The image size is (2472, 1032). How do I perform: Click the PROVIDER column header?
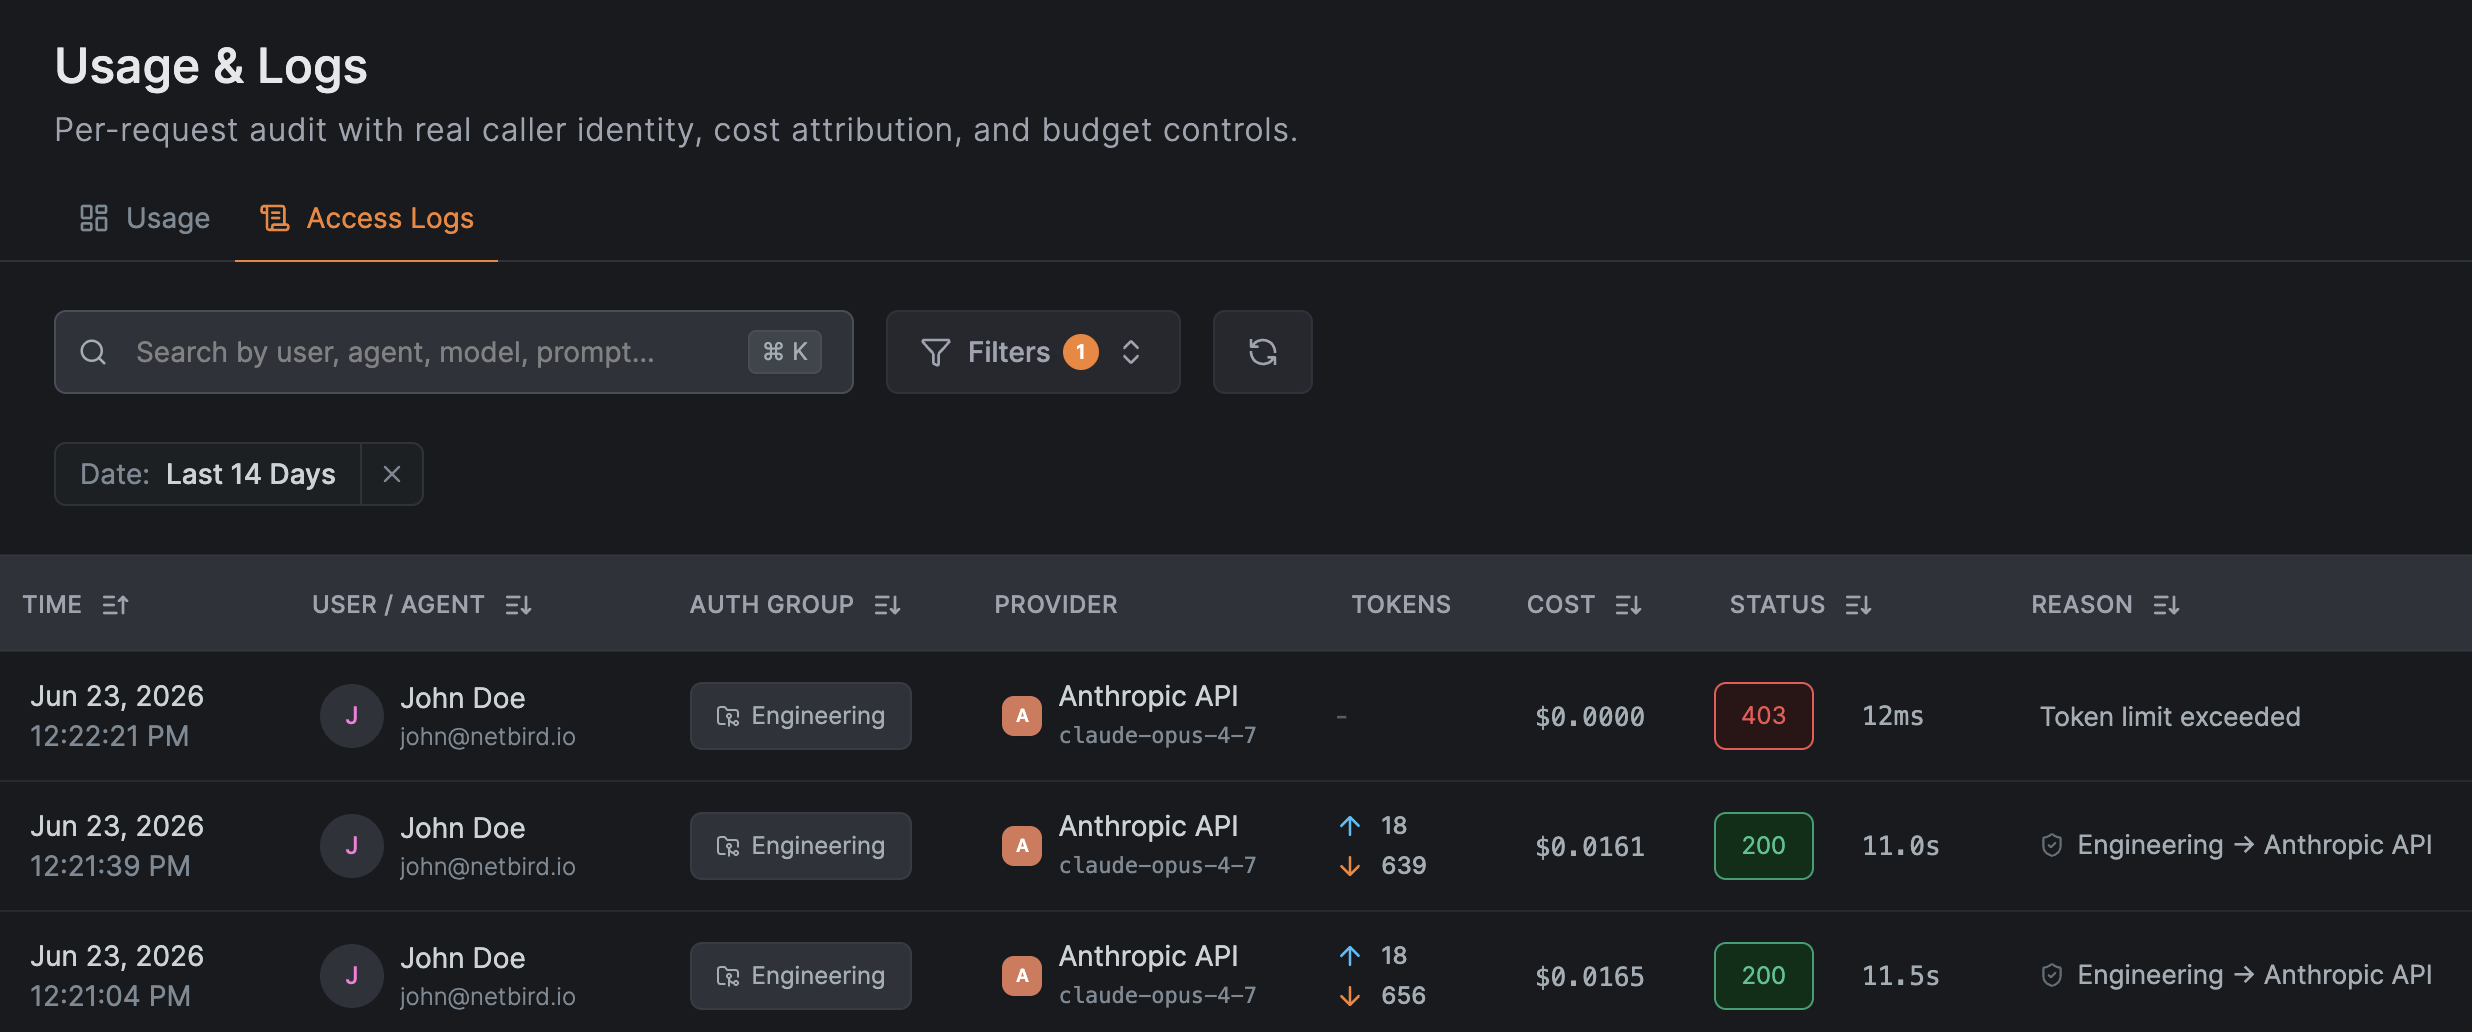pyautogui.click(x=1056, y=604)
